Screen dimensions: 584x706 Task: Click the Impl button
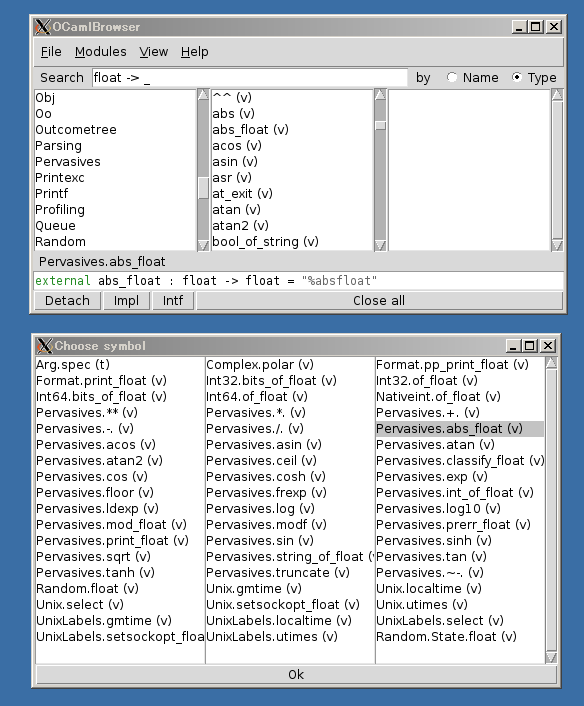pyautogui.click(x=126, y=300)
